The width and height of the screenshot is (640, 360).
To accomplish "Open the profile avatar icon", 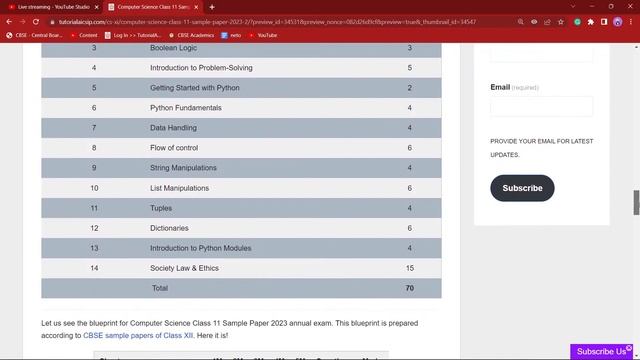I will (618, 22).
